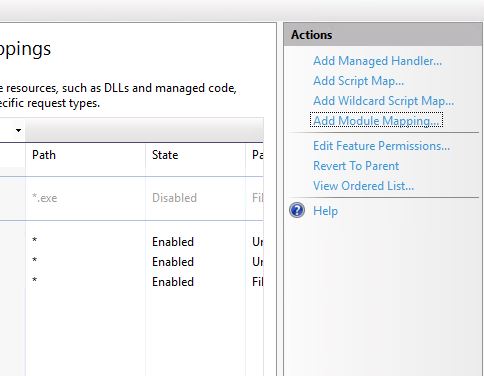Click the partially visible Pa column header
The image size is (484, 376).
[255, 155]
